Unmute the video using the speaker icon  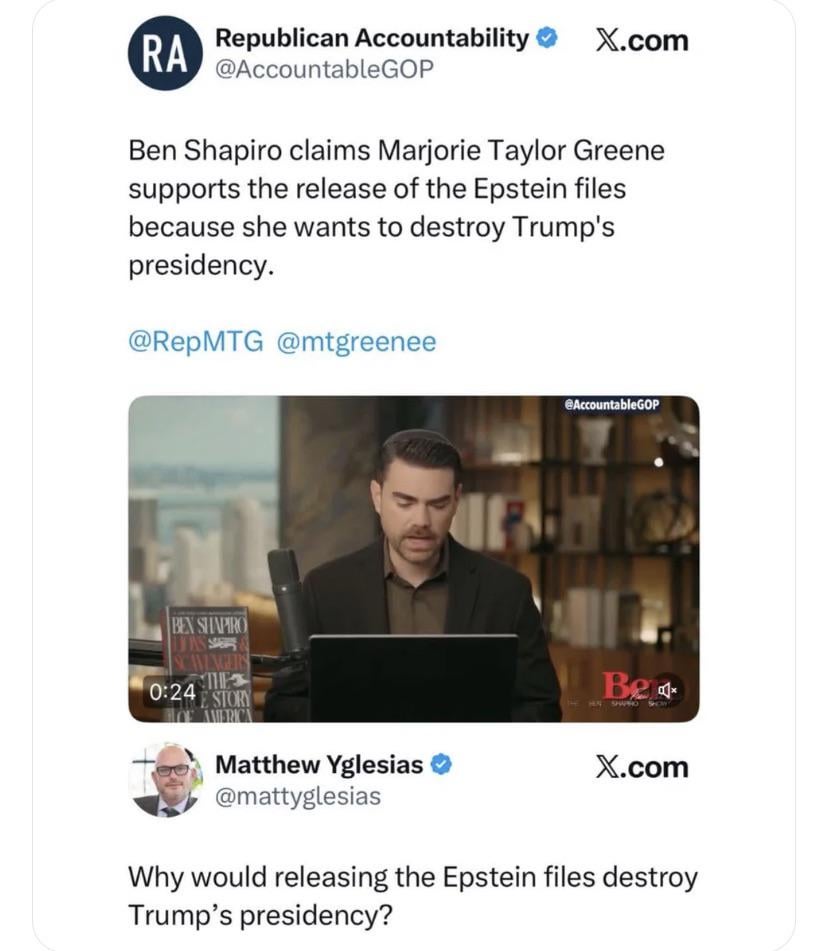pos(667,690)
